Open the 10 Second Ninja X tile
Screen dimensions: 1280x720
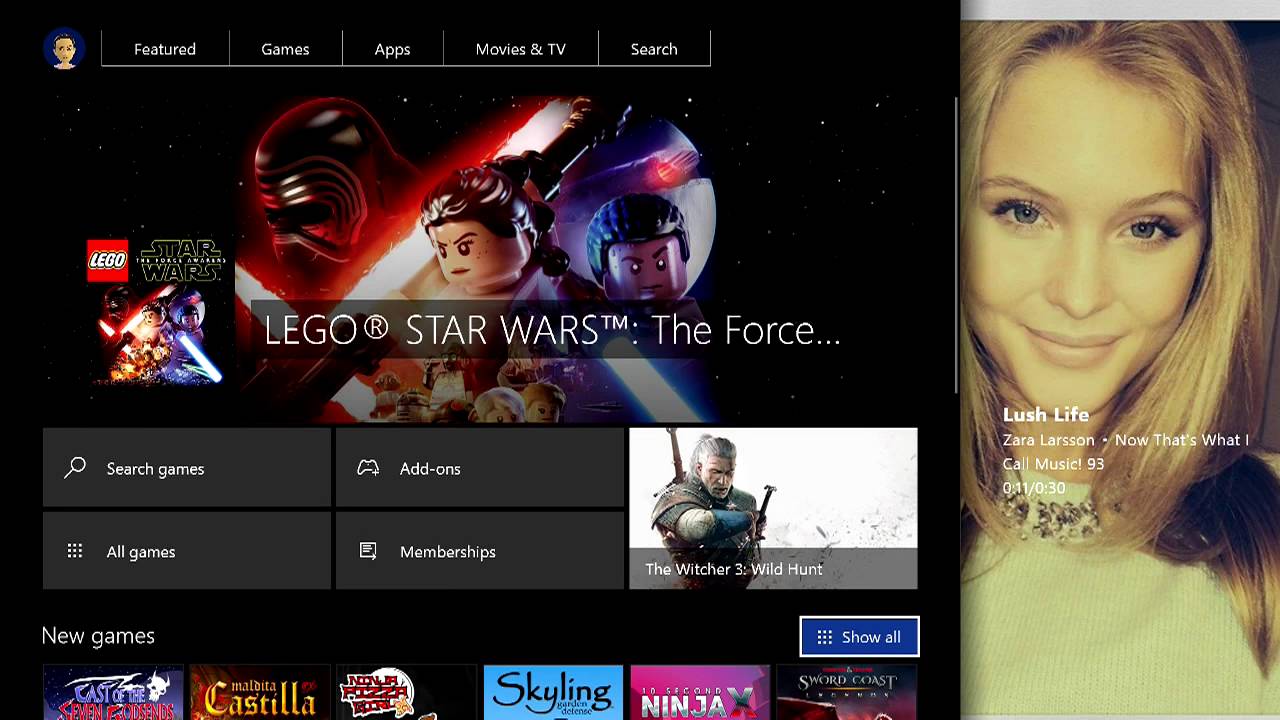pyautogui.click(x=700, y=692)
